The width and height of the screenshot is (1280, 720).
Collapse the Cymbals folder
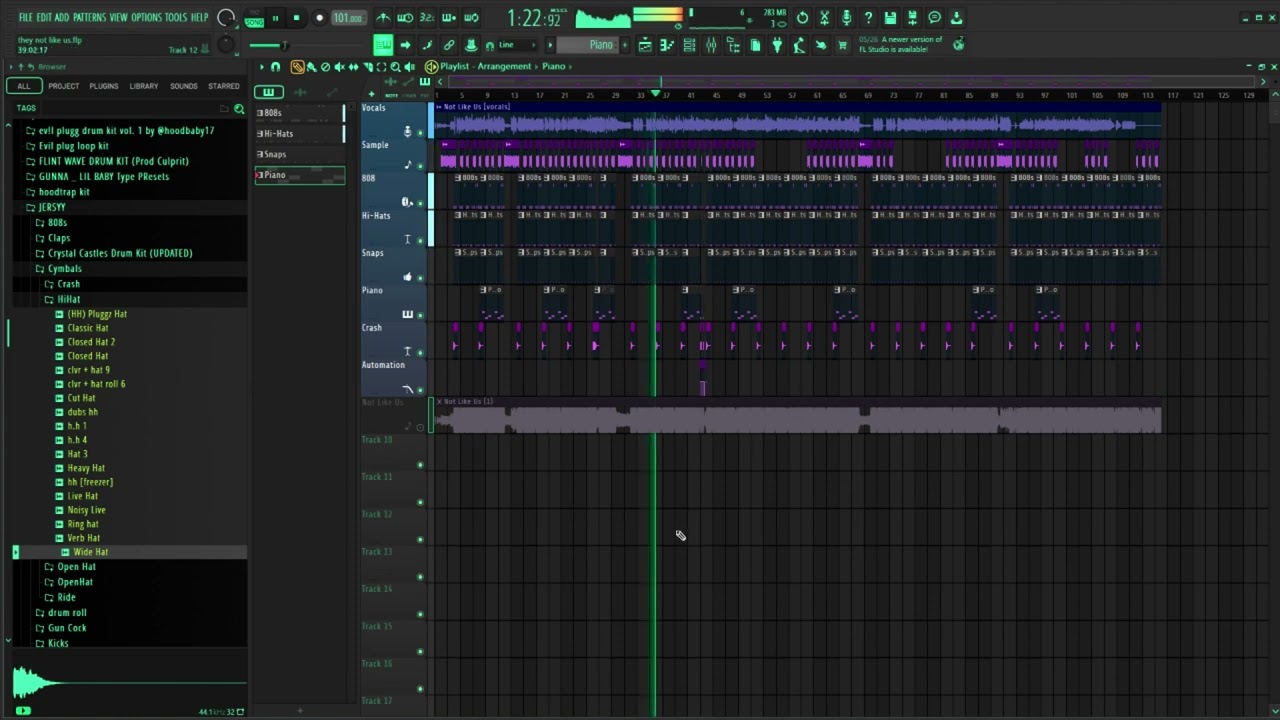coord(59,268)
